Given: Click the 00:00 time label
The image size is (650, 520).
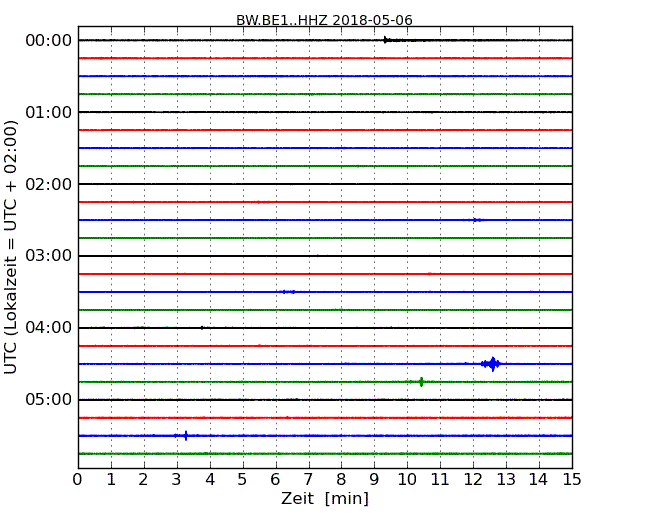Looking at the screenshot, I should (49, 41).
